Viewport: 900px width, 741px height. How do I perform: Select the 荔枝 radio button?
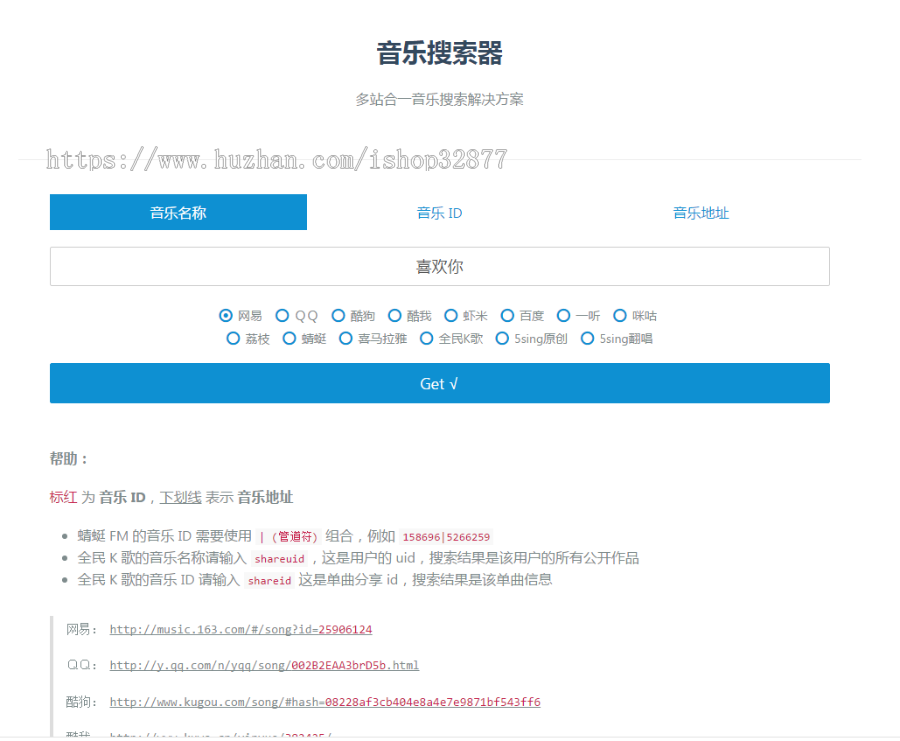click(x=233, y=339)
